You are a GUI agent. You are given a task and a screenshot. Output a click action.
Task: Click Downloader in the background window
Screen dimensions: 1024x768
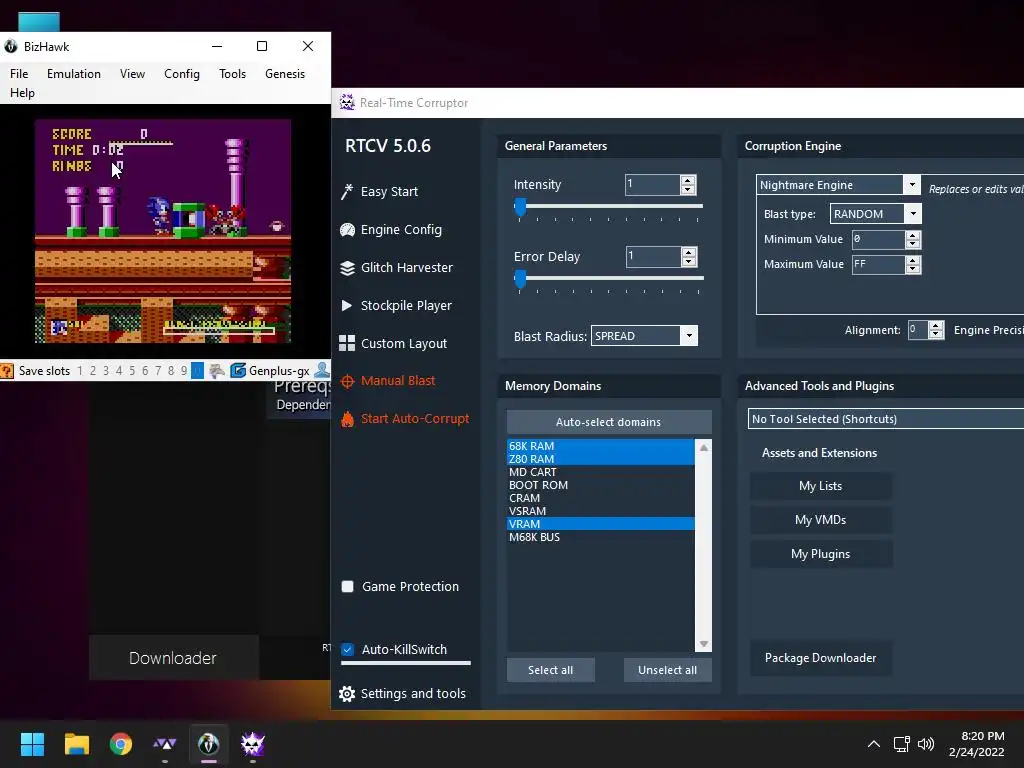173,658
